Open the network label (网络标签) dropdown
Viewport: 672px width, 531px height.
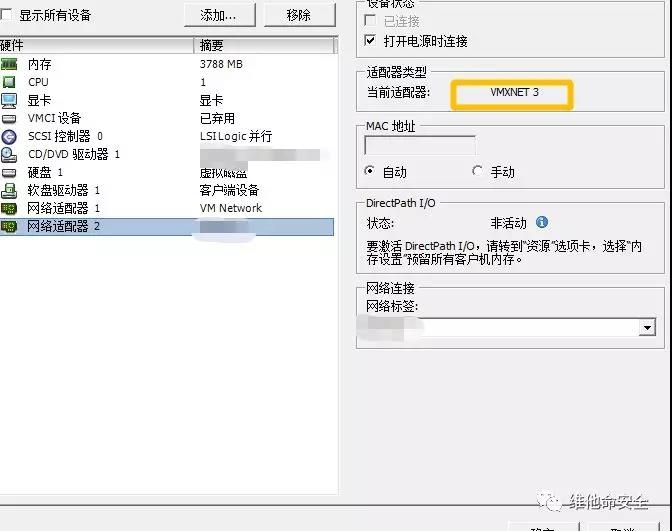(647, 327)
